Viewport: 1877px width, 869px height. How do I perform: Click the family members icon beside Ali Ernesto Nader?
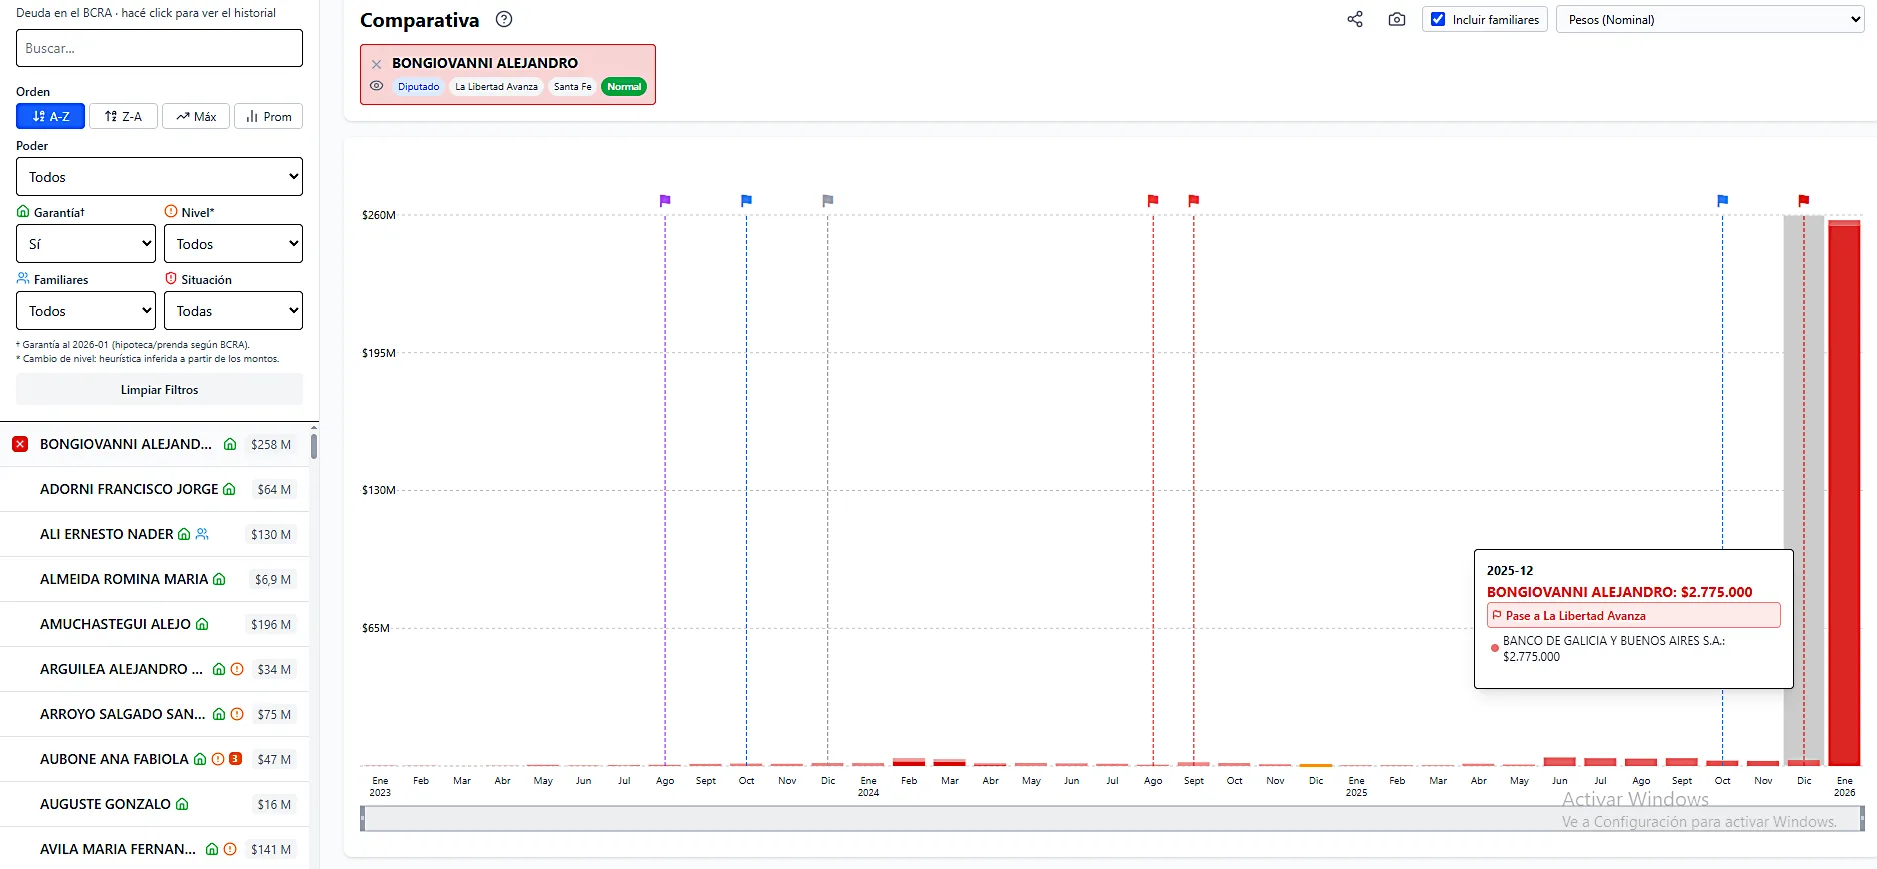pos(202,534)
